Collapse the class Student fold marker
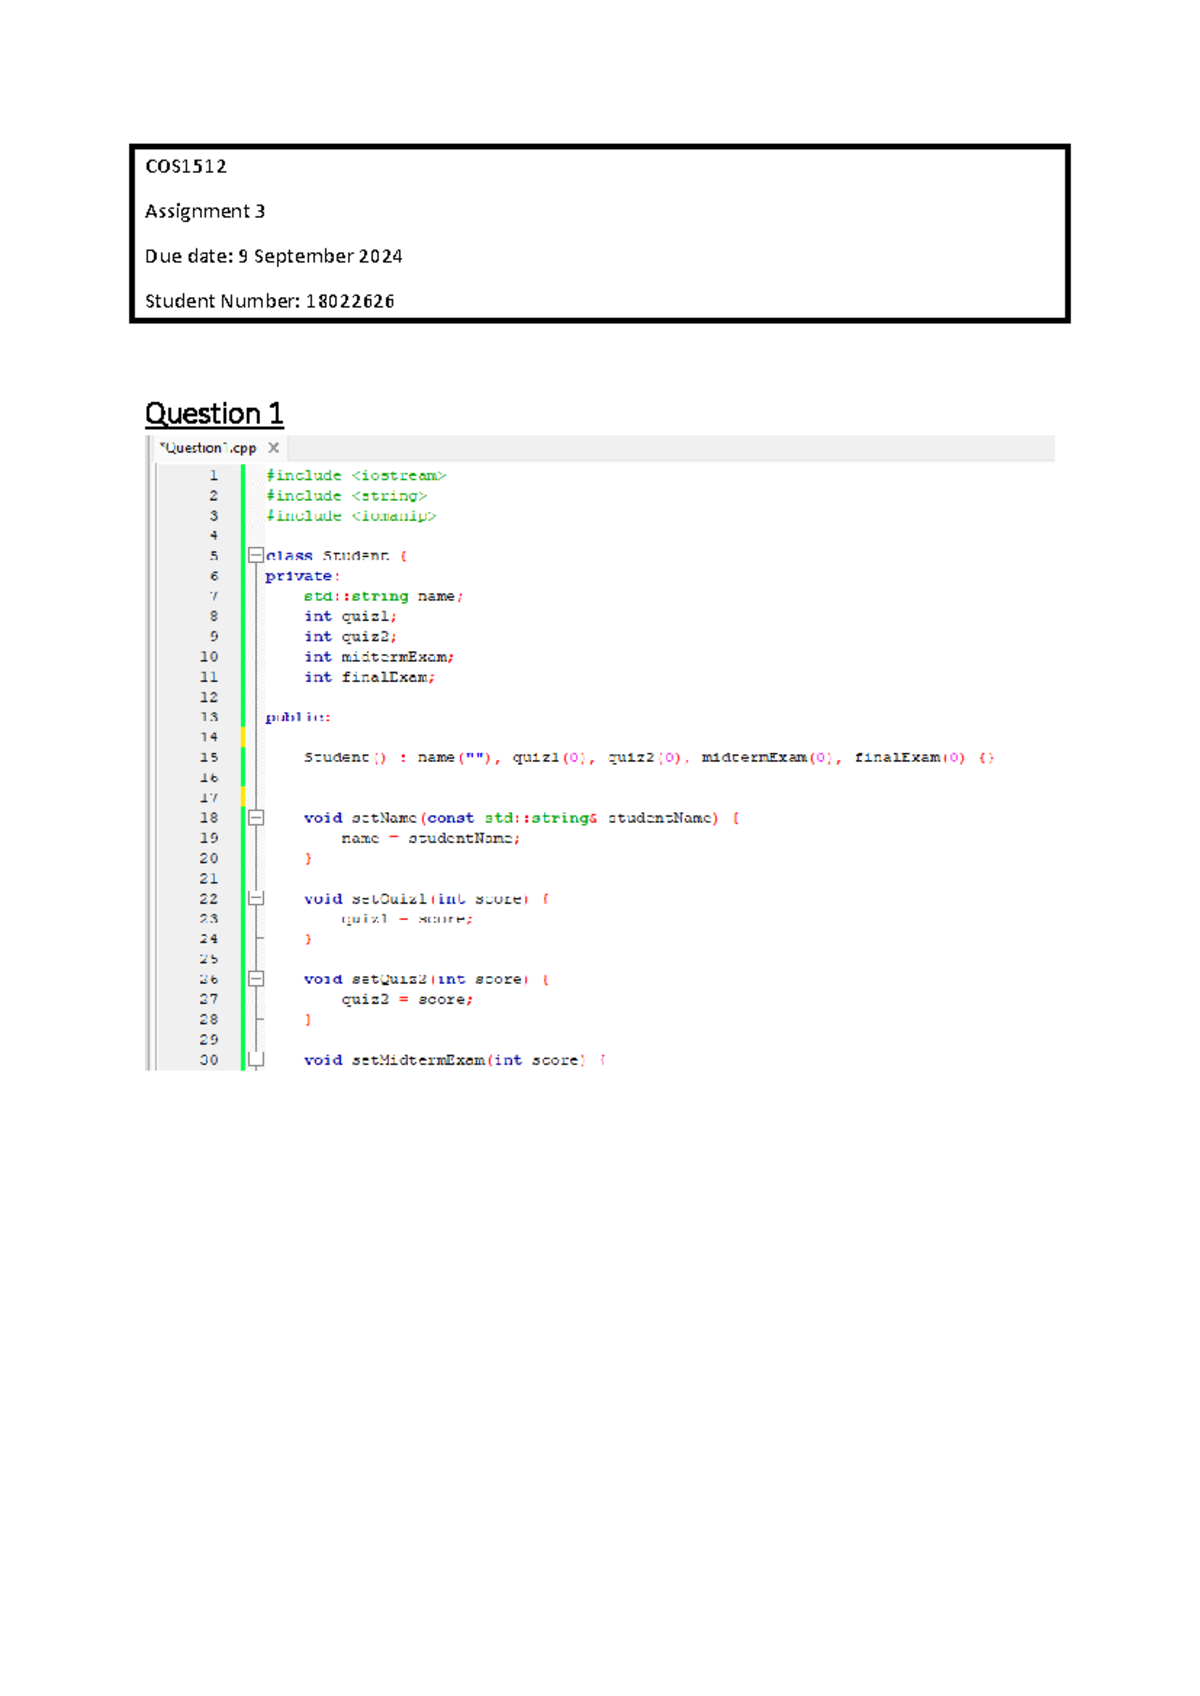The width and height of the screenshot is (1200, 1696). tap(256, 555)
